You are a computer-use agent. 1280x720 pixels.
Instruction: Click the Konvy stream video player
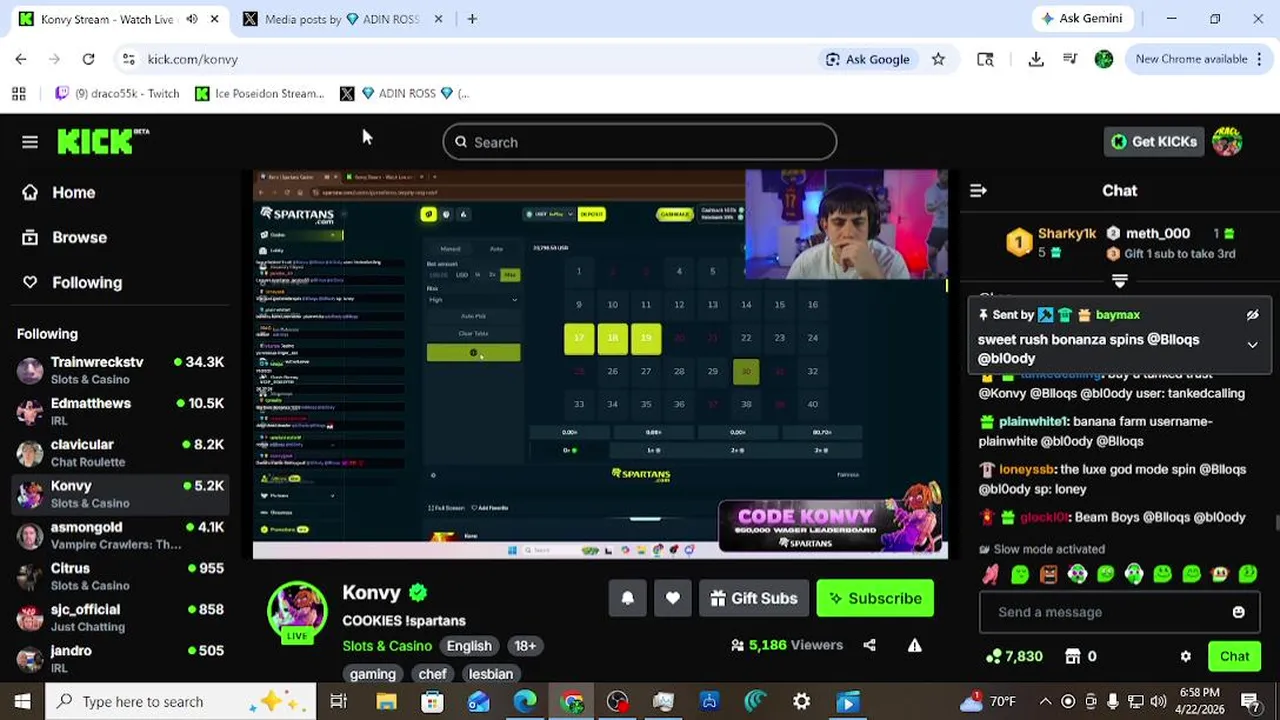point(600,363)
